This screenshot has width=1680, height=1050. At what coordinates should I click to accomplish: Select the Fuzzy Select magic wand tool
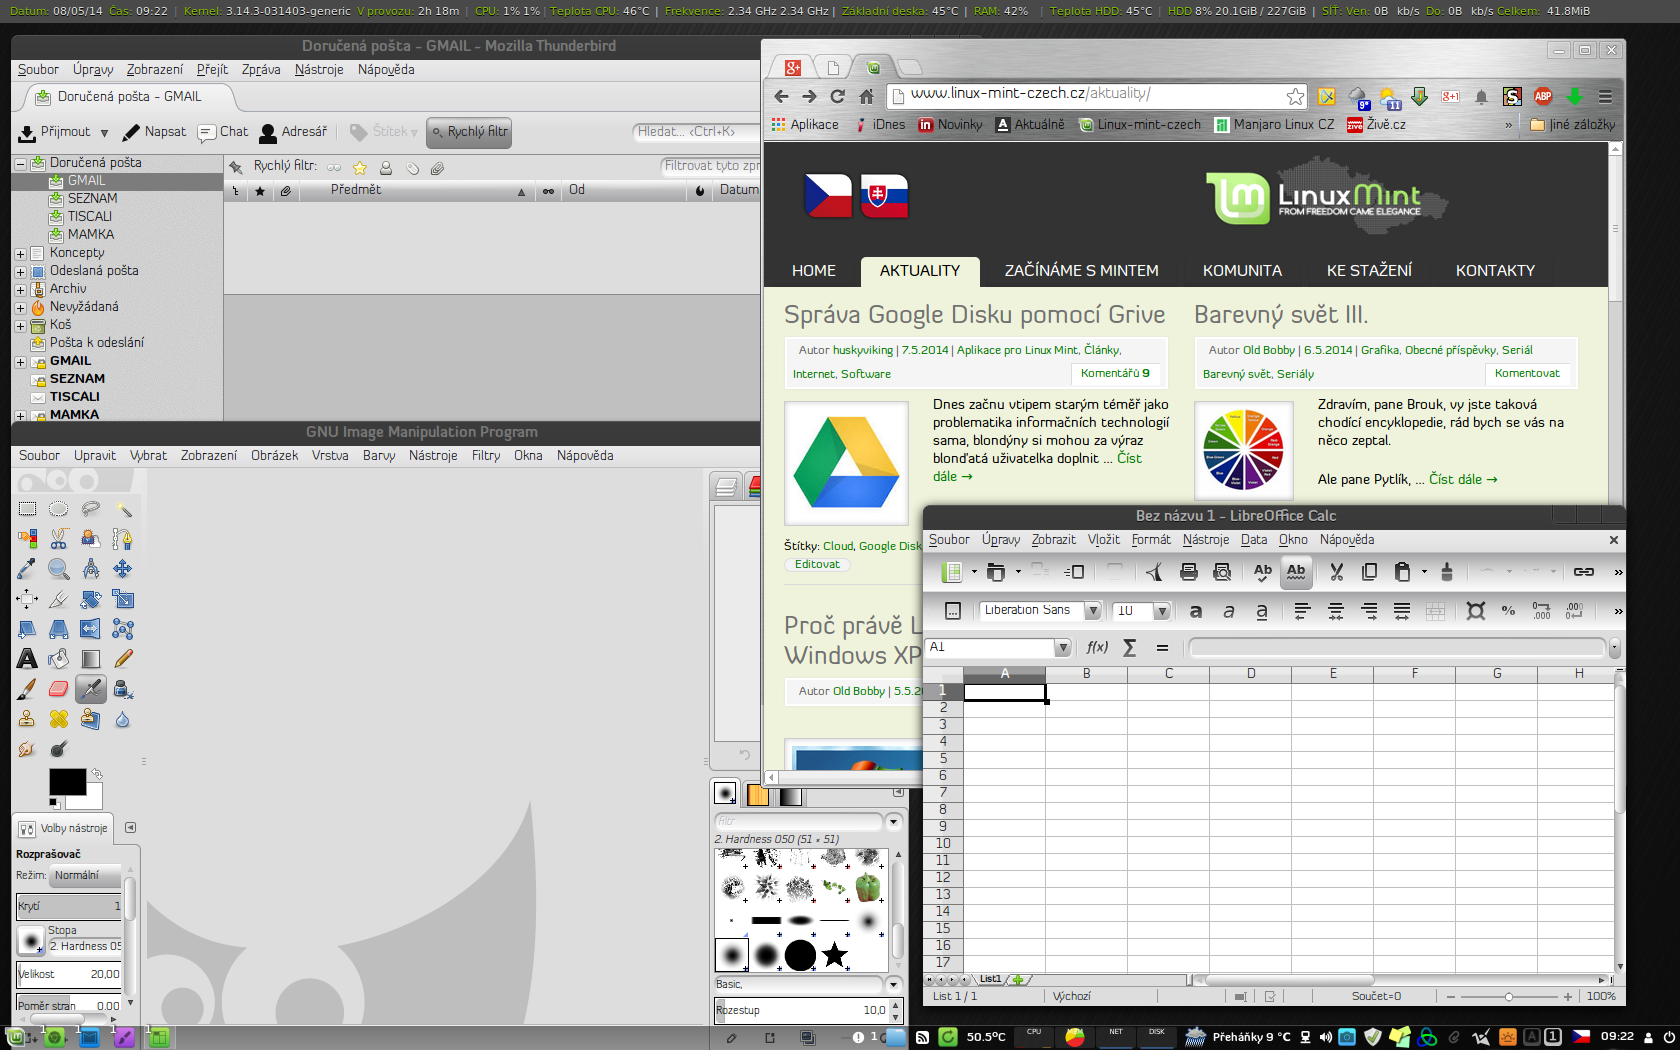tap(123, 509)
